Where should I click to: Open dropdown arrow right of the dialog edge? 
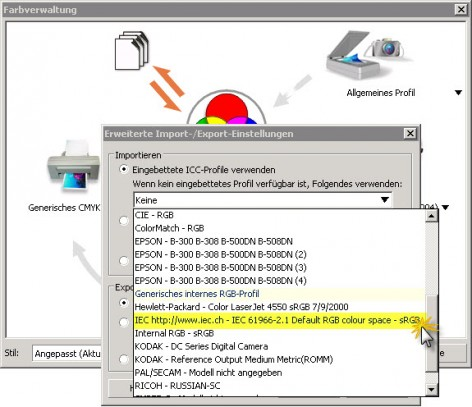tap(446, 207)
